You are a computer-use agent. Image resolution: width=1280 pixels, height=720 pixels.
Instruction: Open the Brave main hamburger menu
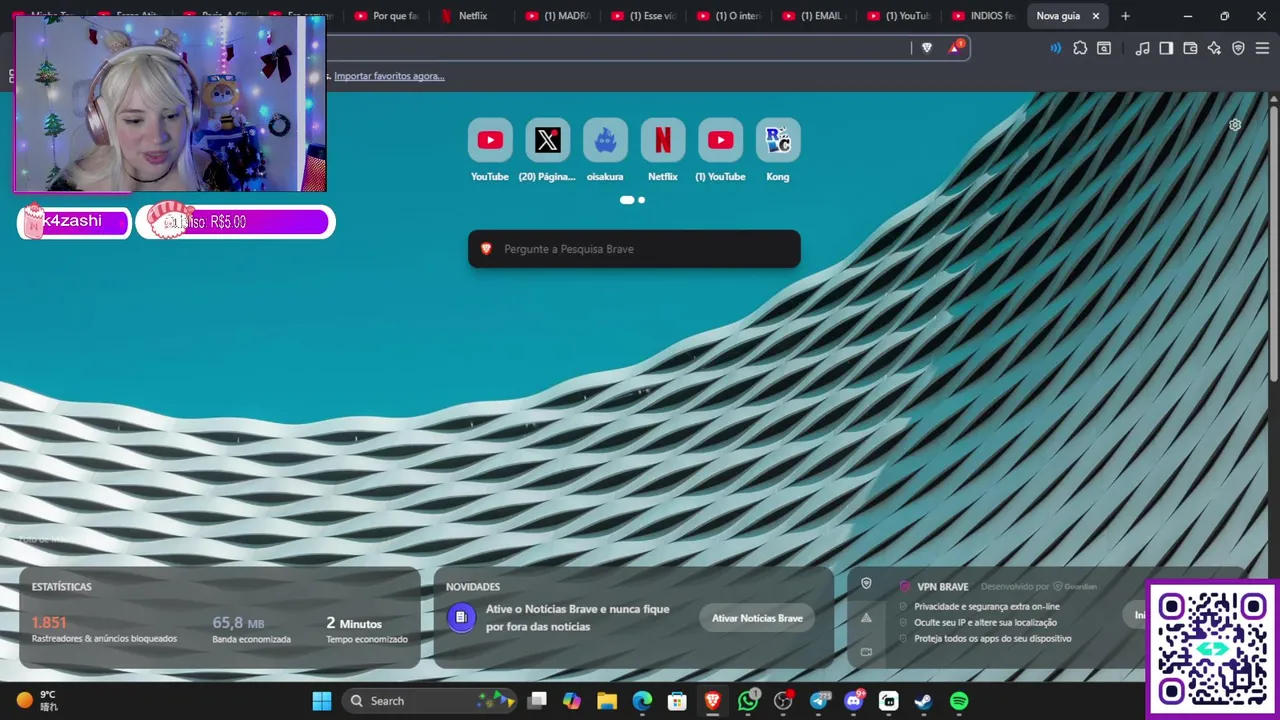[1262, 48]
